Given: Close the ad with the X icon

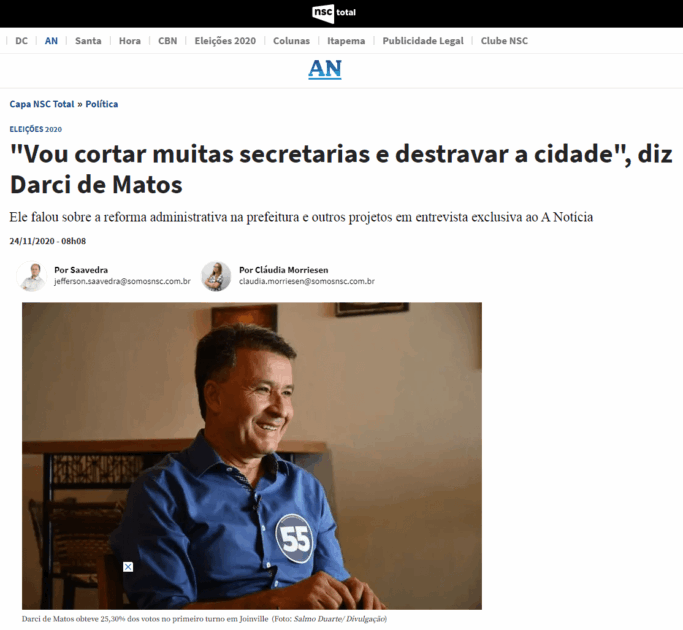Looking at the screenshot, I should (128, 567).
